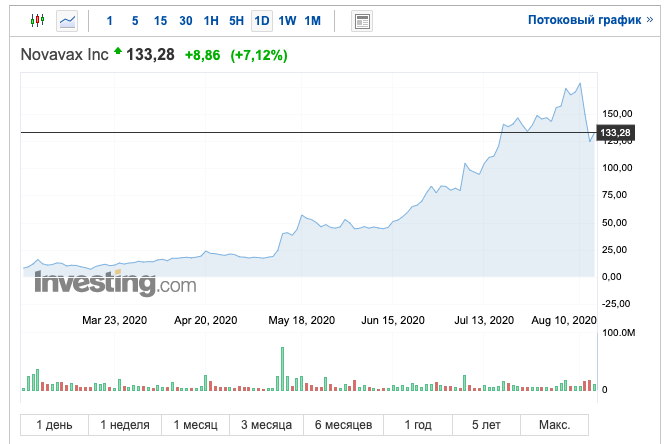The image size is (668, 444).
Task: Click the Mar 23, 2020 date label
Action: pos(114,320)
